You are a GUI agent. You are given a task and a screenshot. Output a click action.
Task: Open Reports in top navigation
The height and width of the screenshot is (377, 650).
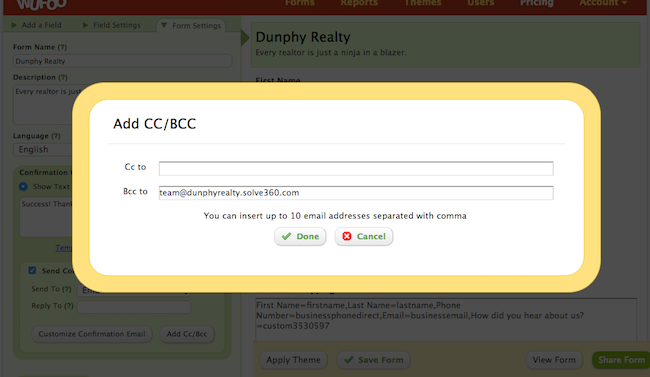(359, 3)
